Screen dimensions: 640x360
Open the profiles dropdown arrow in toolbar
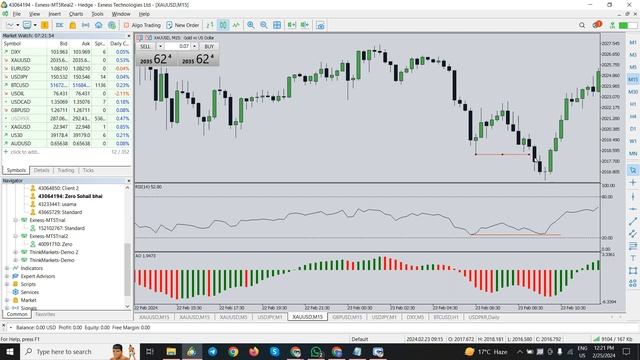(x=35, y=25)
